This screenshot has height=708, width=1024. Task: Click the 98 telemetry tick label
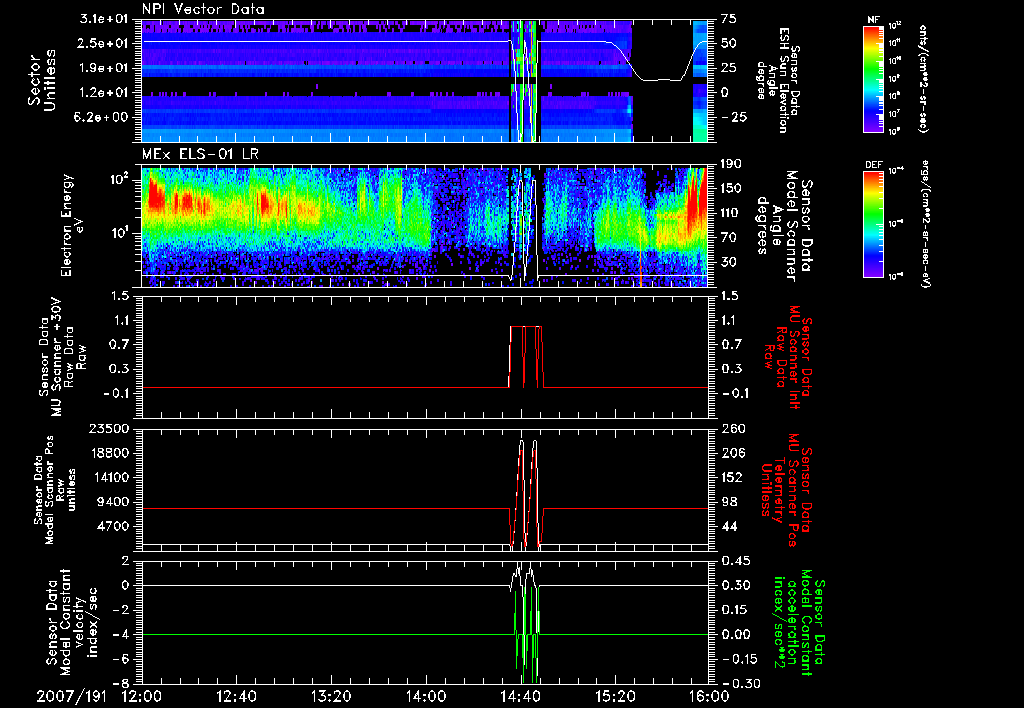pyautogui.click(x=729, y=502)
